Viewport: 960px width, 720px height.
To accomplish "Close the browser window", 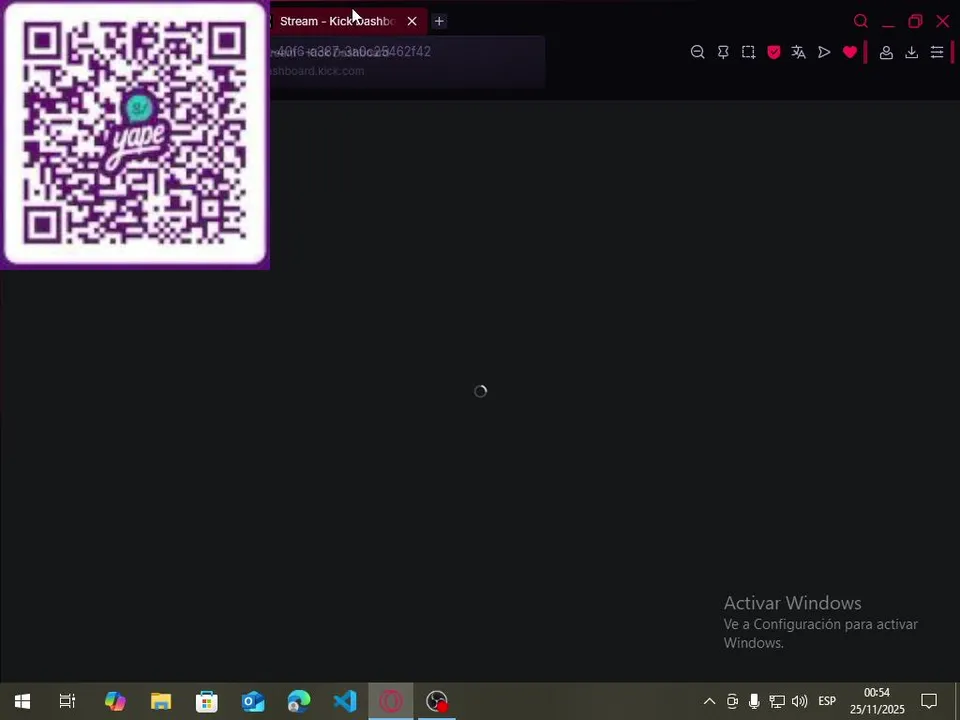I will pyautogui.click(x=943, y=21).
